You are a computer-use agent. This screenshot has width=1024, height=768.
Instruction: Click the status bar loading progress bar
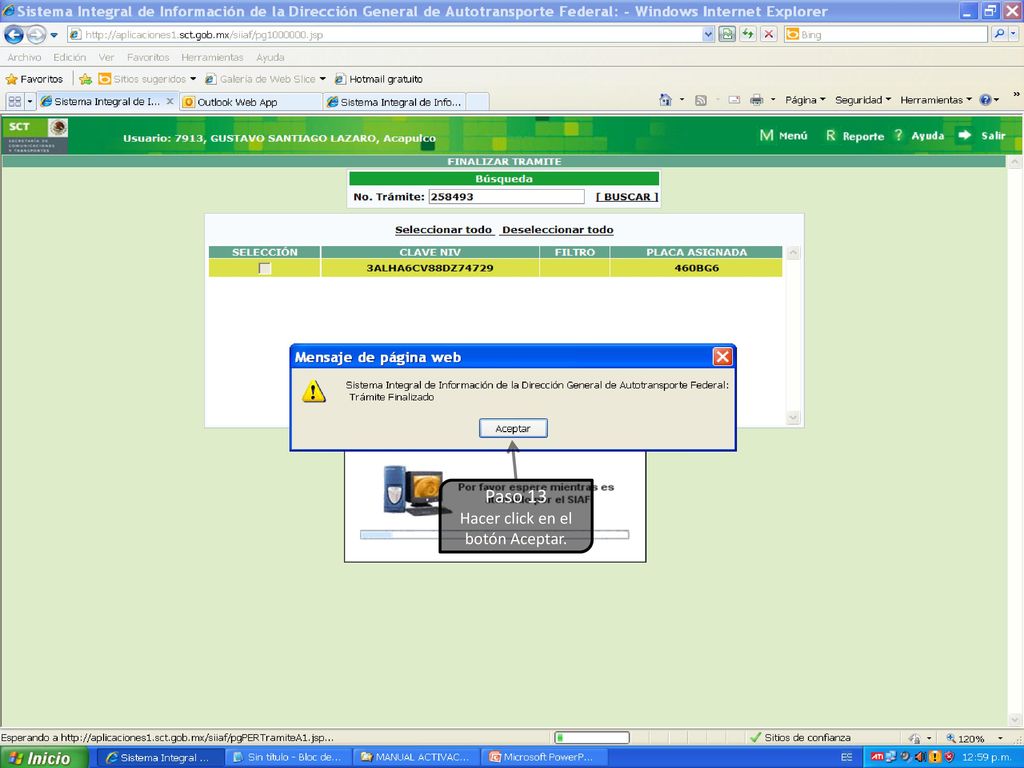coord(592,737)
